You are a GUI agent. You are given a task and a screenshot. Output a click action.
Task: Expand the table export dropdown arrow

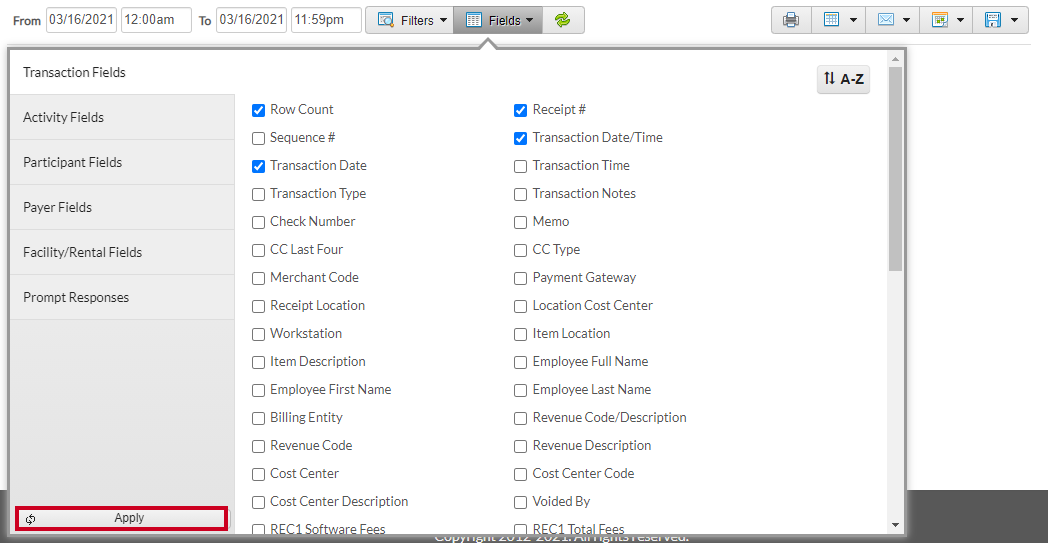(854, 20)
